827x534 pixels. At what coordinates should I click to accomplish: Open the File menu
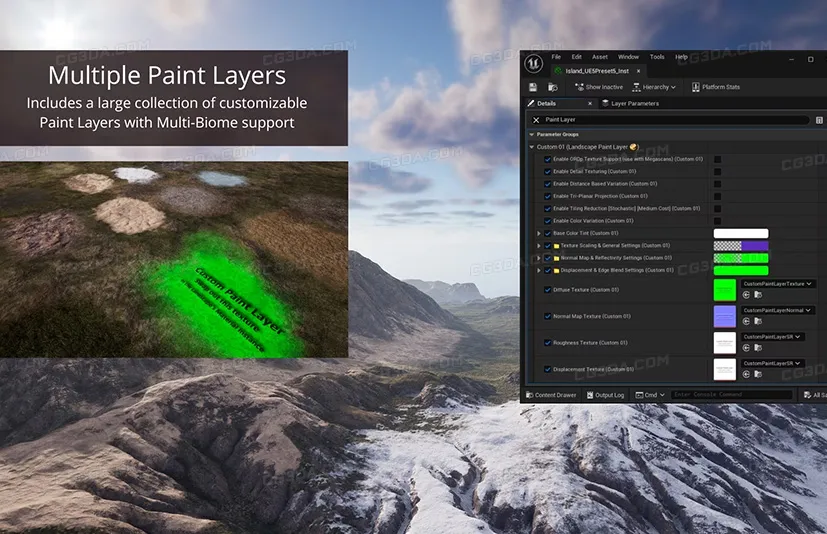click(x=556, y=57)
